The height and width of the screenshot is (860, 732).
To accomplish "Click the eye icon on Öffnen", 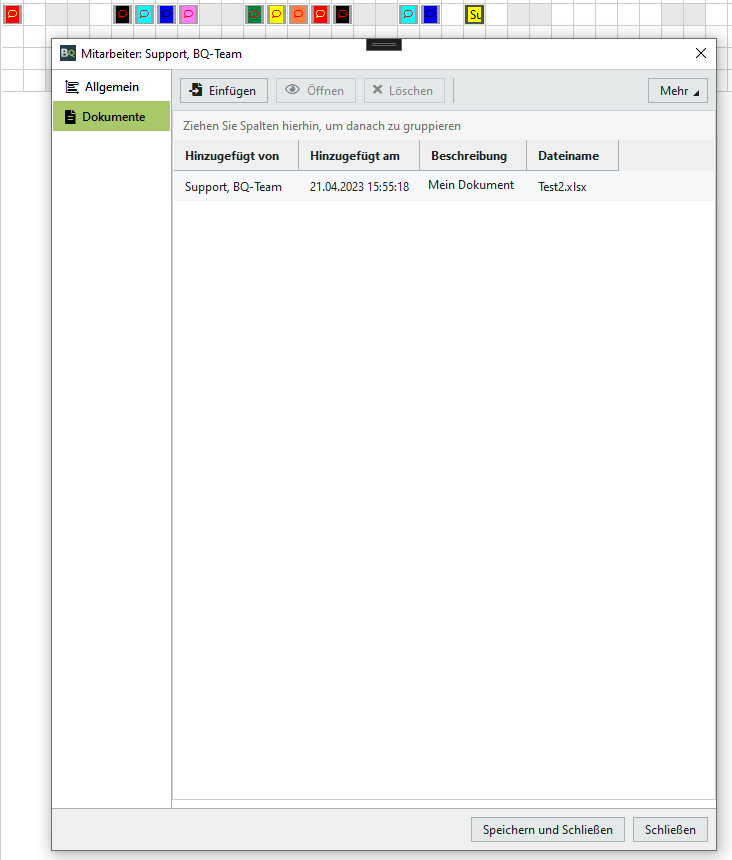I will [x=293, y=90].
